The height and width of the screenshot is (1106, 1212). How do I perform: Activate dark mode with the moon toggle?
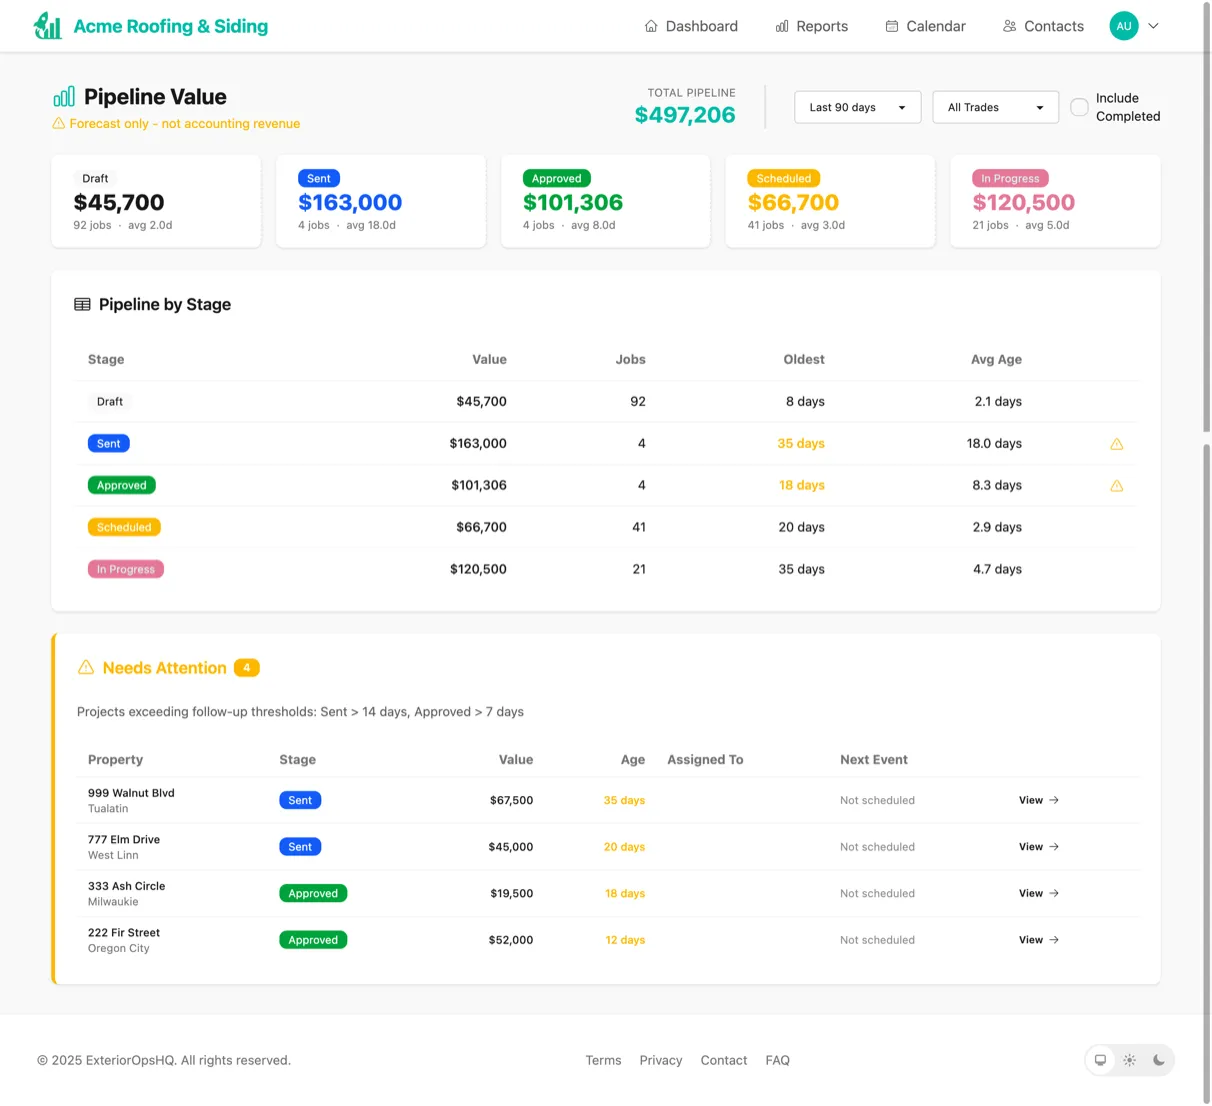[1158, 1060]
